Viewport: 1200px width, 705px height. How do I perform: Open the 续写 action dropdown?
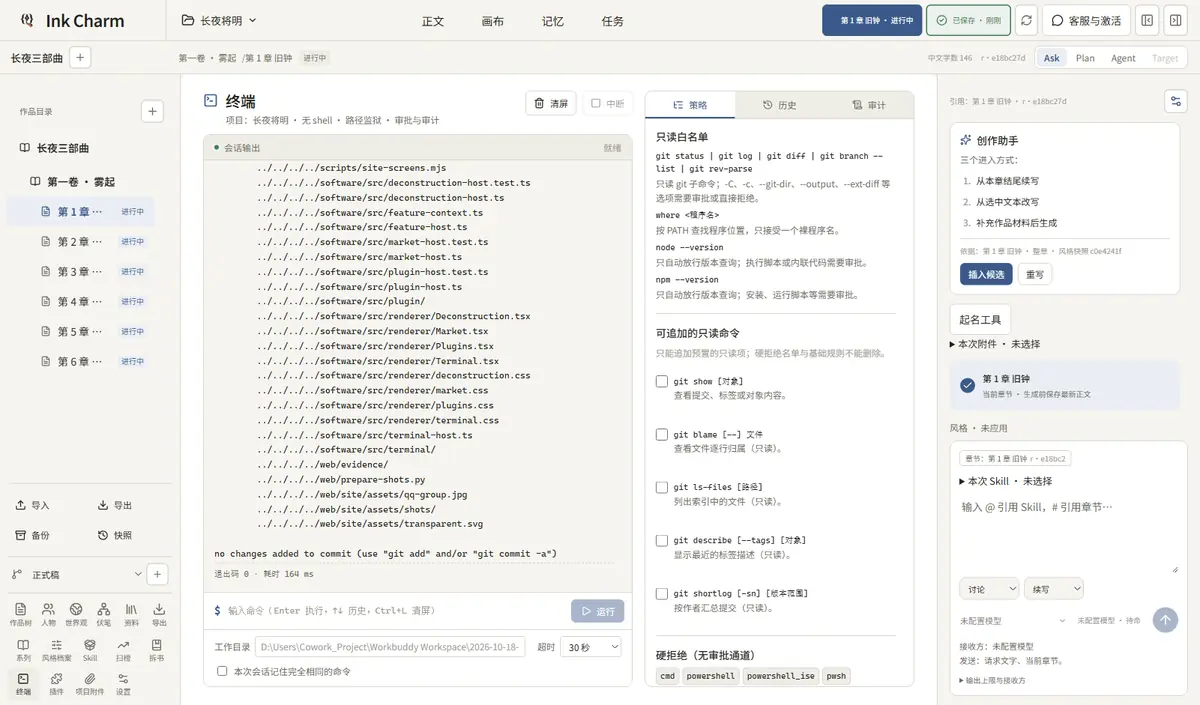click(1053, 589)
